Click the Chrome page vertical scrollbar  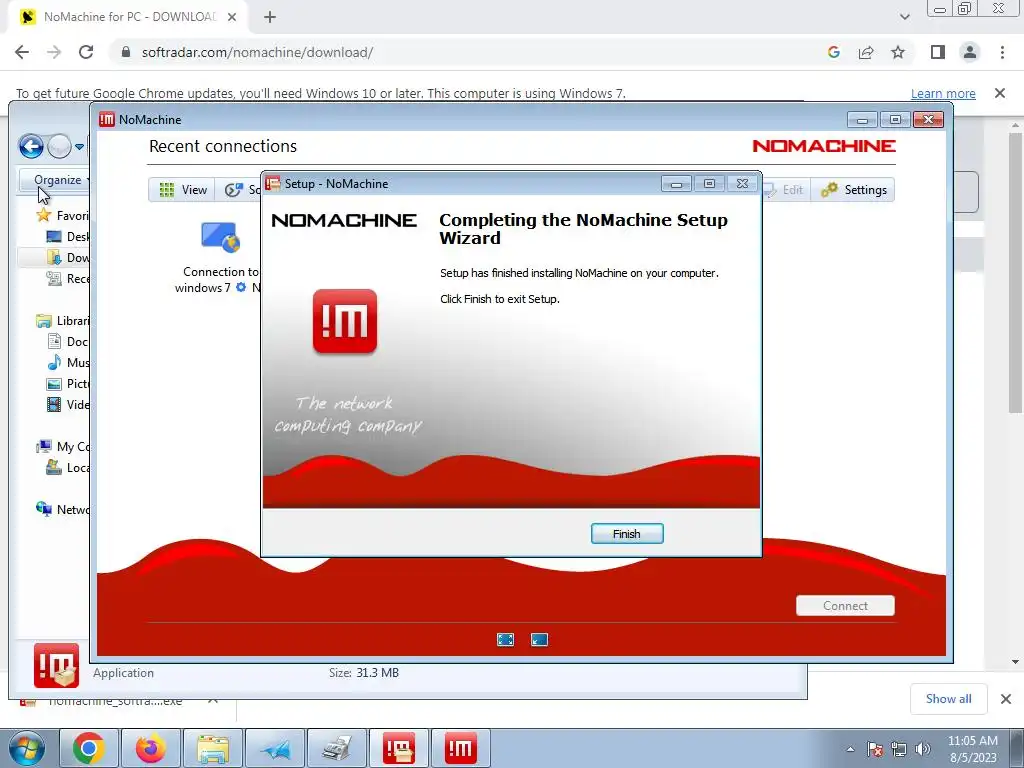click(1015, 273)
